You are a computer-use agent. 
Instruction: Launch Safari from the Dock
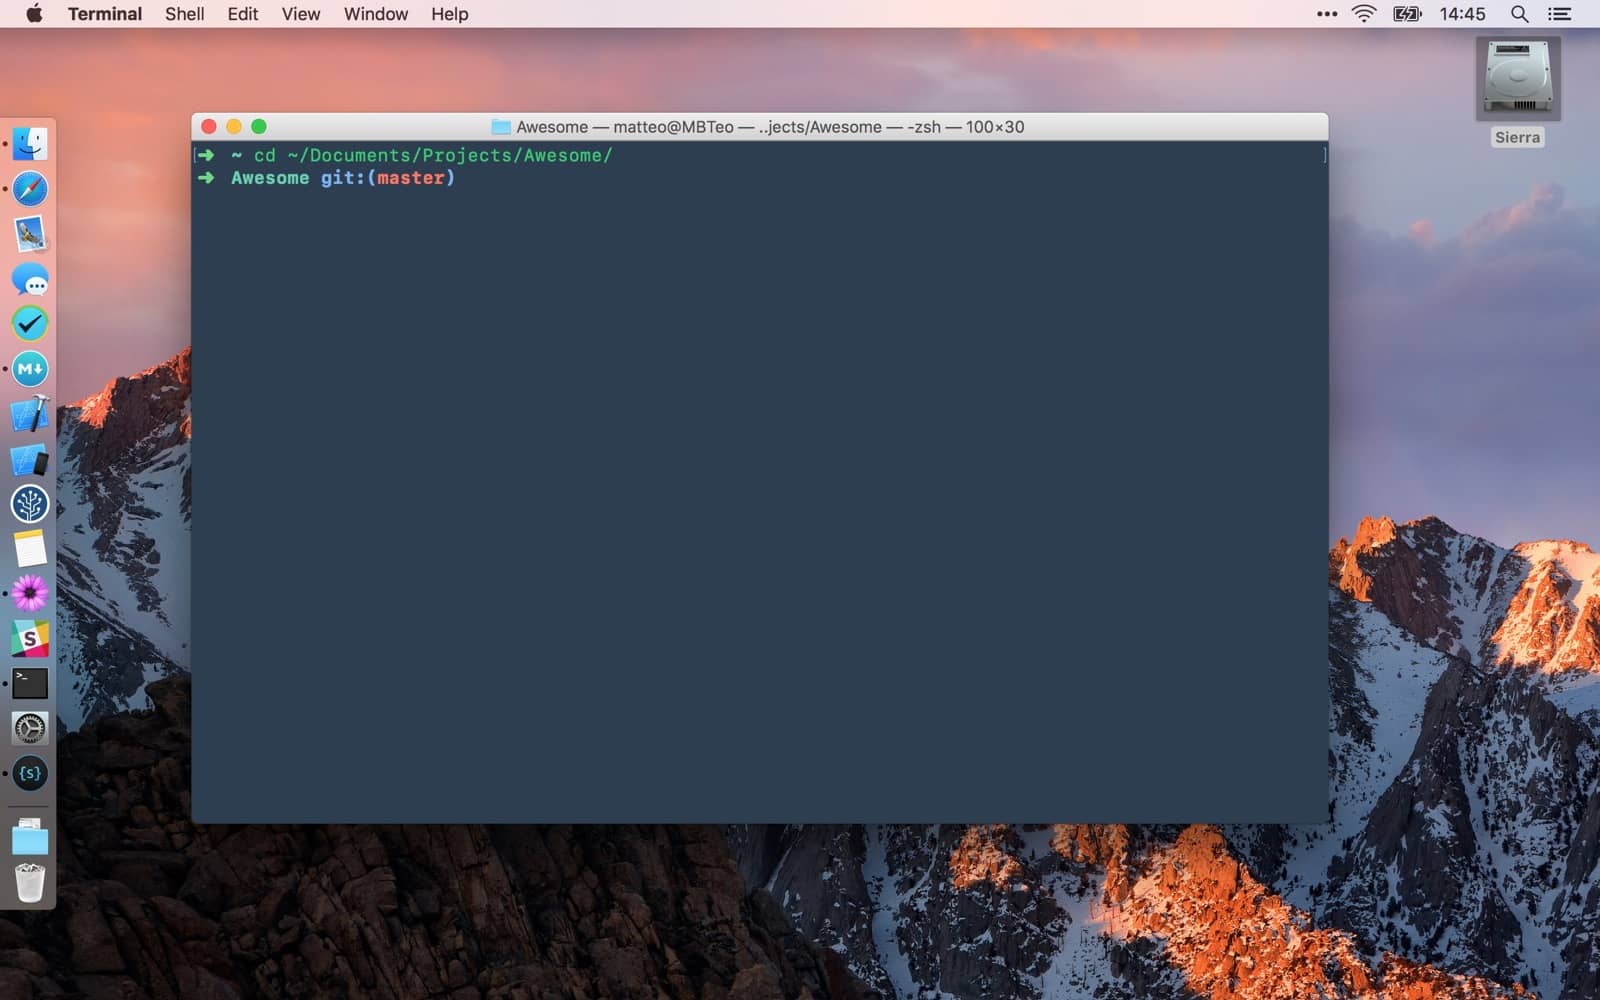pos(29,189)
